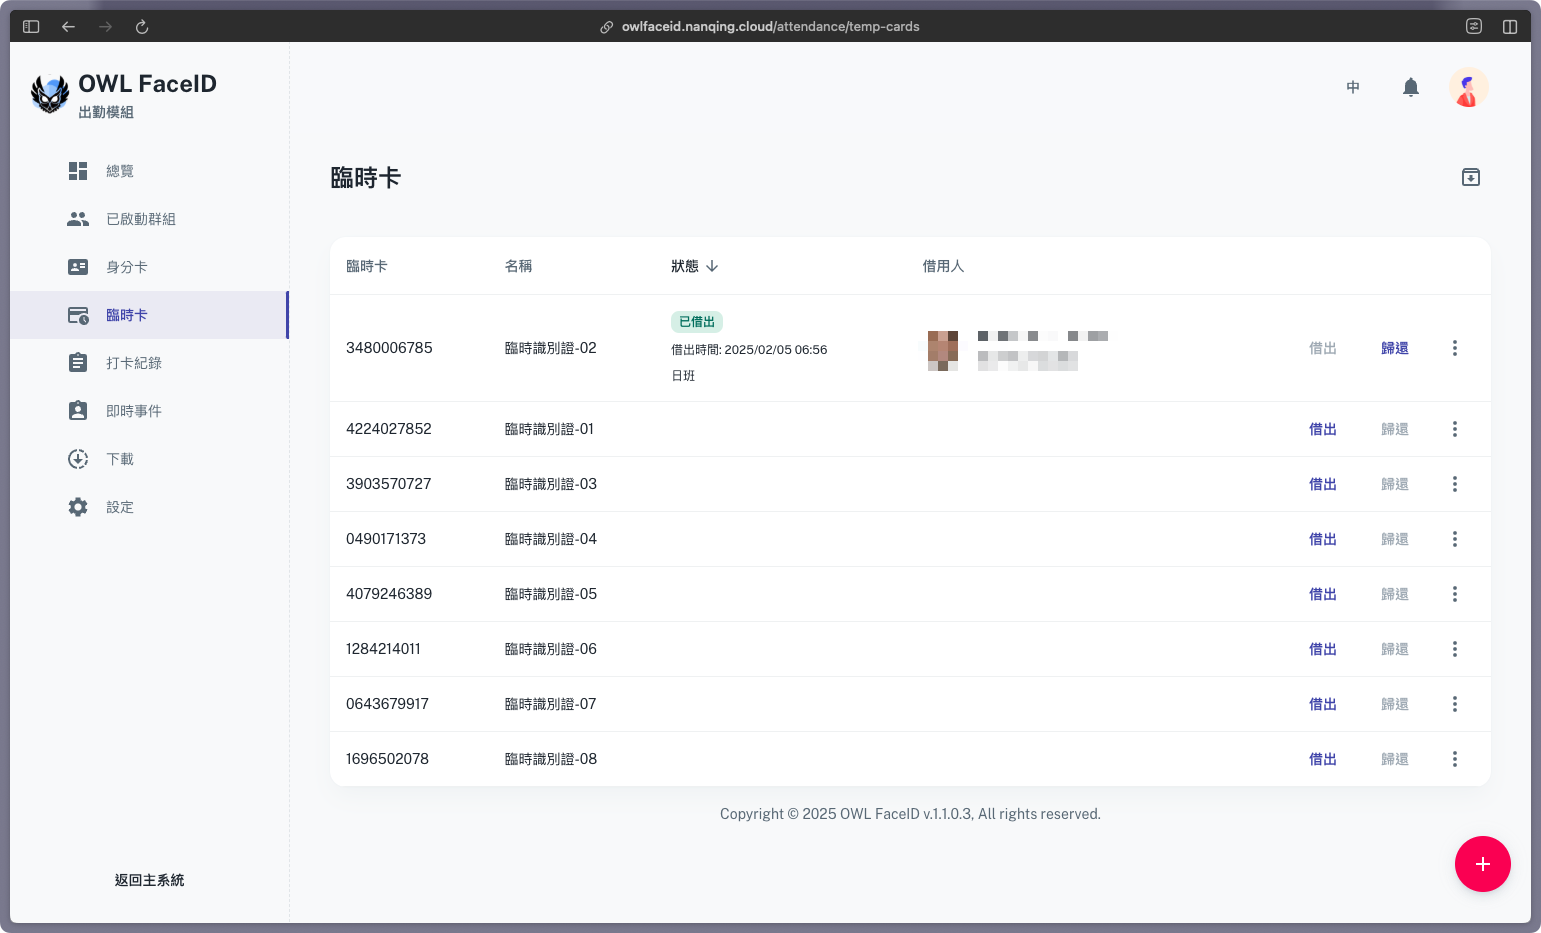Screen dimensions: 1541x933
Task: Select 總覽 dashboard menu item
Action: pyautogui.click(x=120, y=171)
